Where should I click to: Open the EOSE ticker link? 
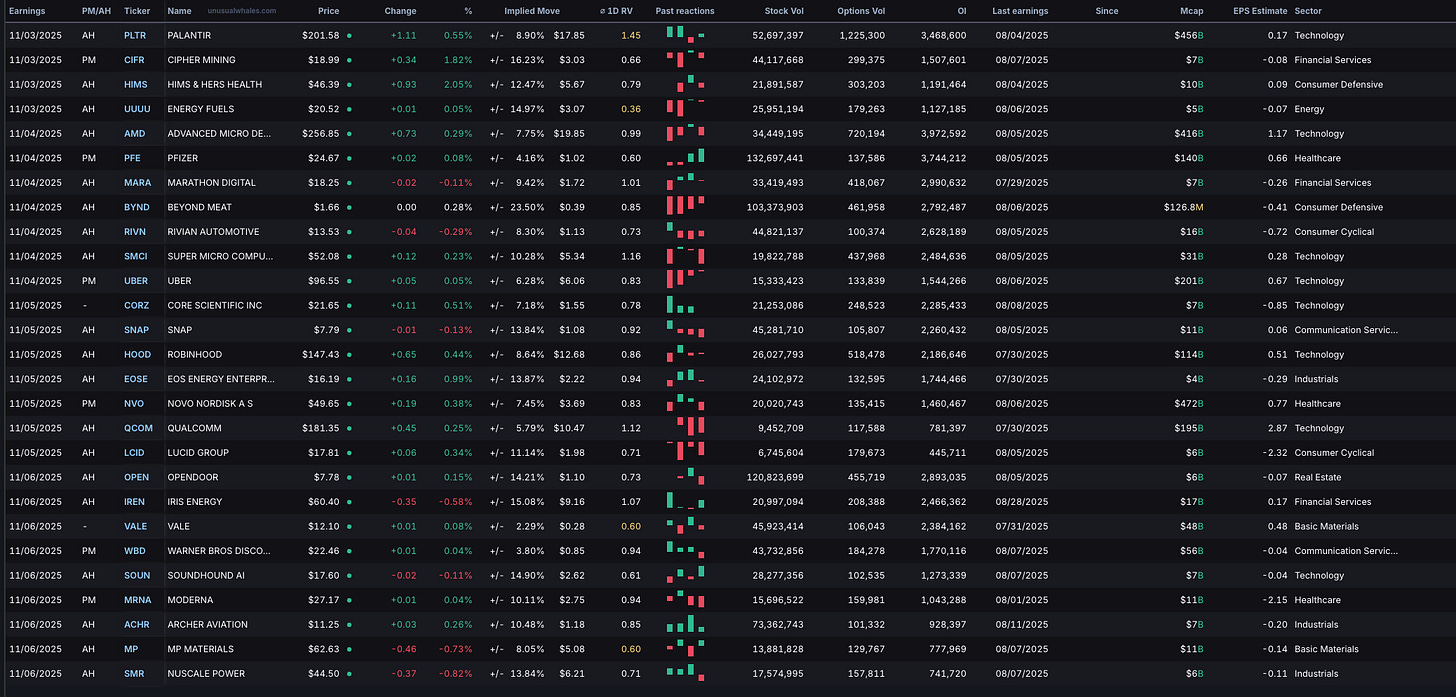coord(136,379)
